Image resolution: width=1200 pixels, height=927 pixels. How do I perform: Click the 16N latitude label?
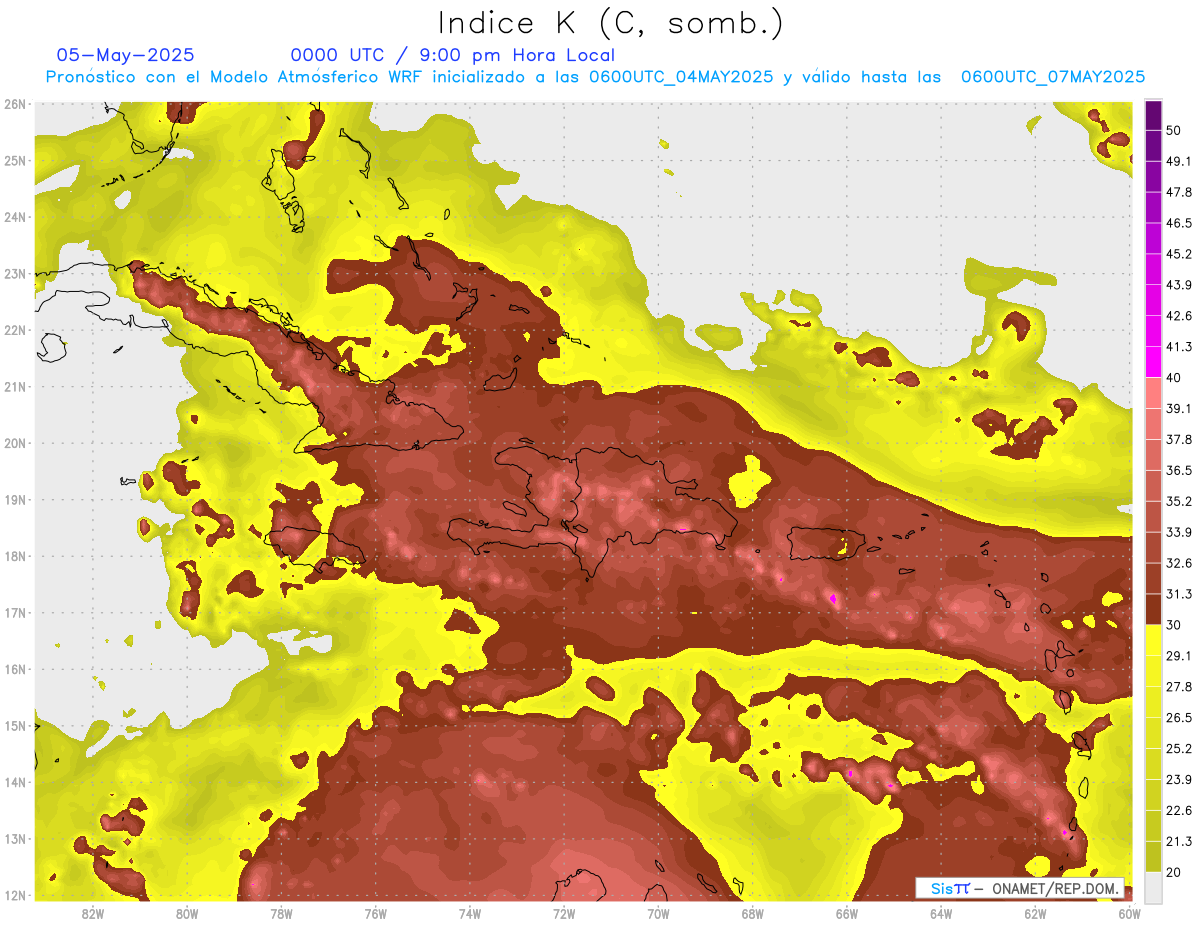click(x=15, y=669)
